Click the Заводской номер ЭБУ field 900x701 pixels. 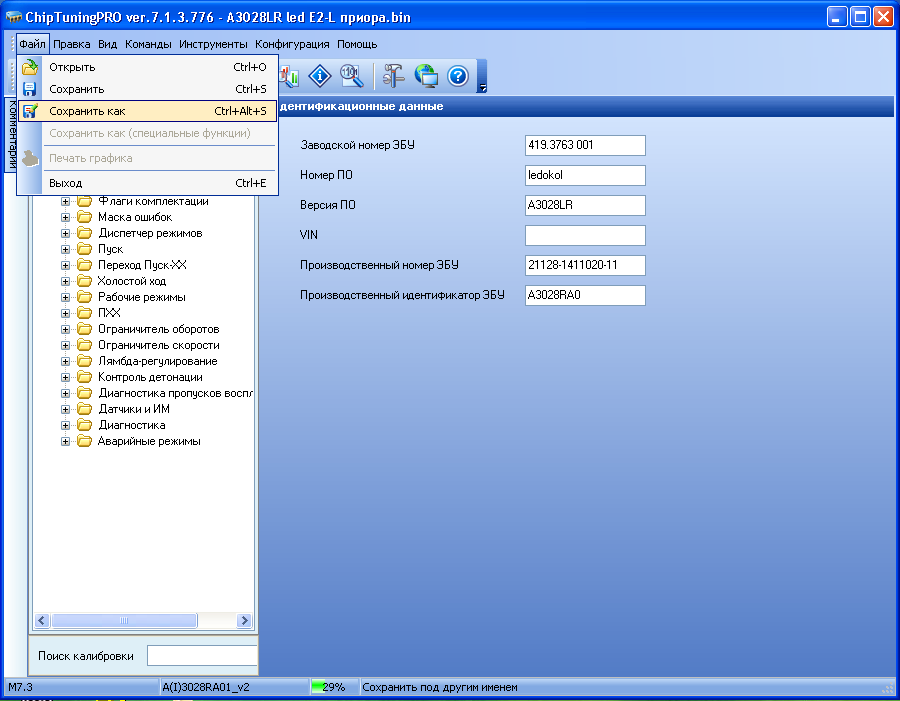(x=585, y=145)
